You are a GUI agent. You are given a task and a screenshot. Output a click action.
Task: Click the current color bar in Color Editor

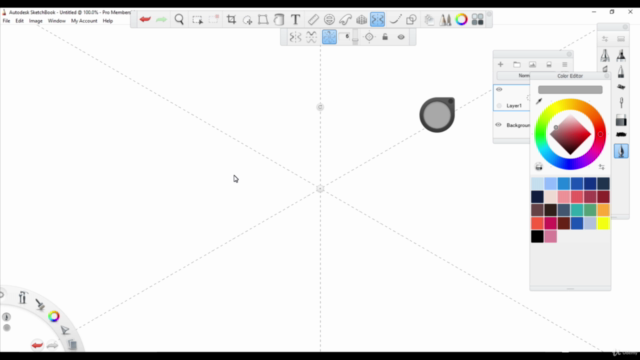point(570,90)
